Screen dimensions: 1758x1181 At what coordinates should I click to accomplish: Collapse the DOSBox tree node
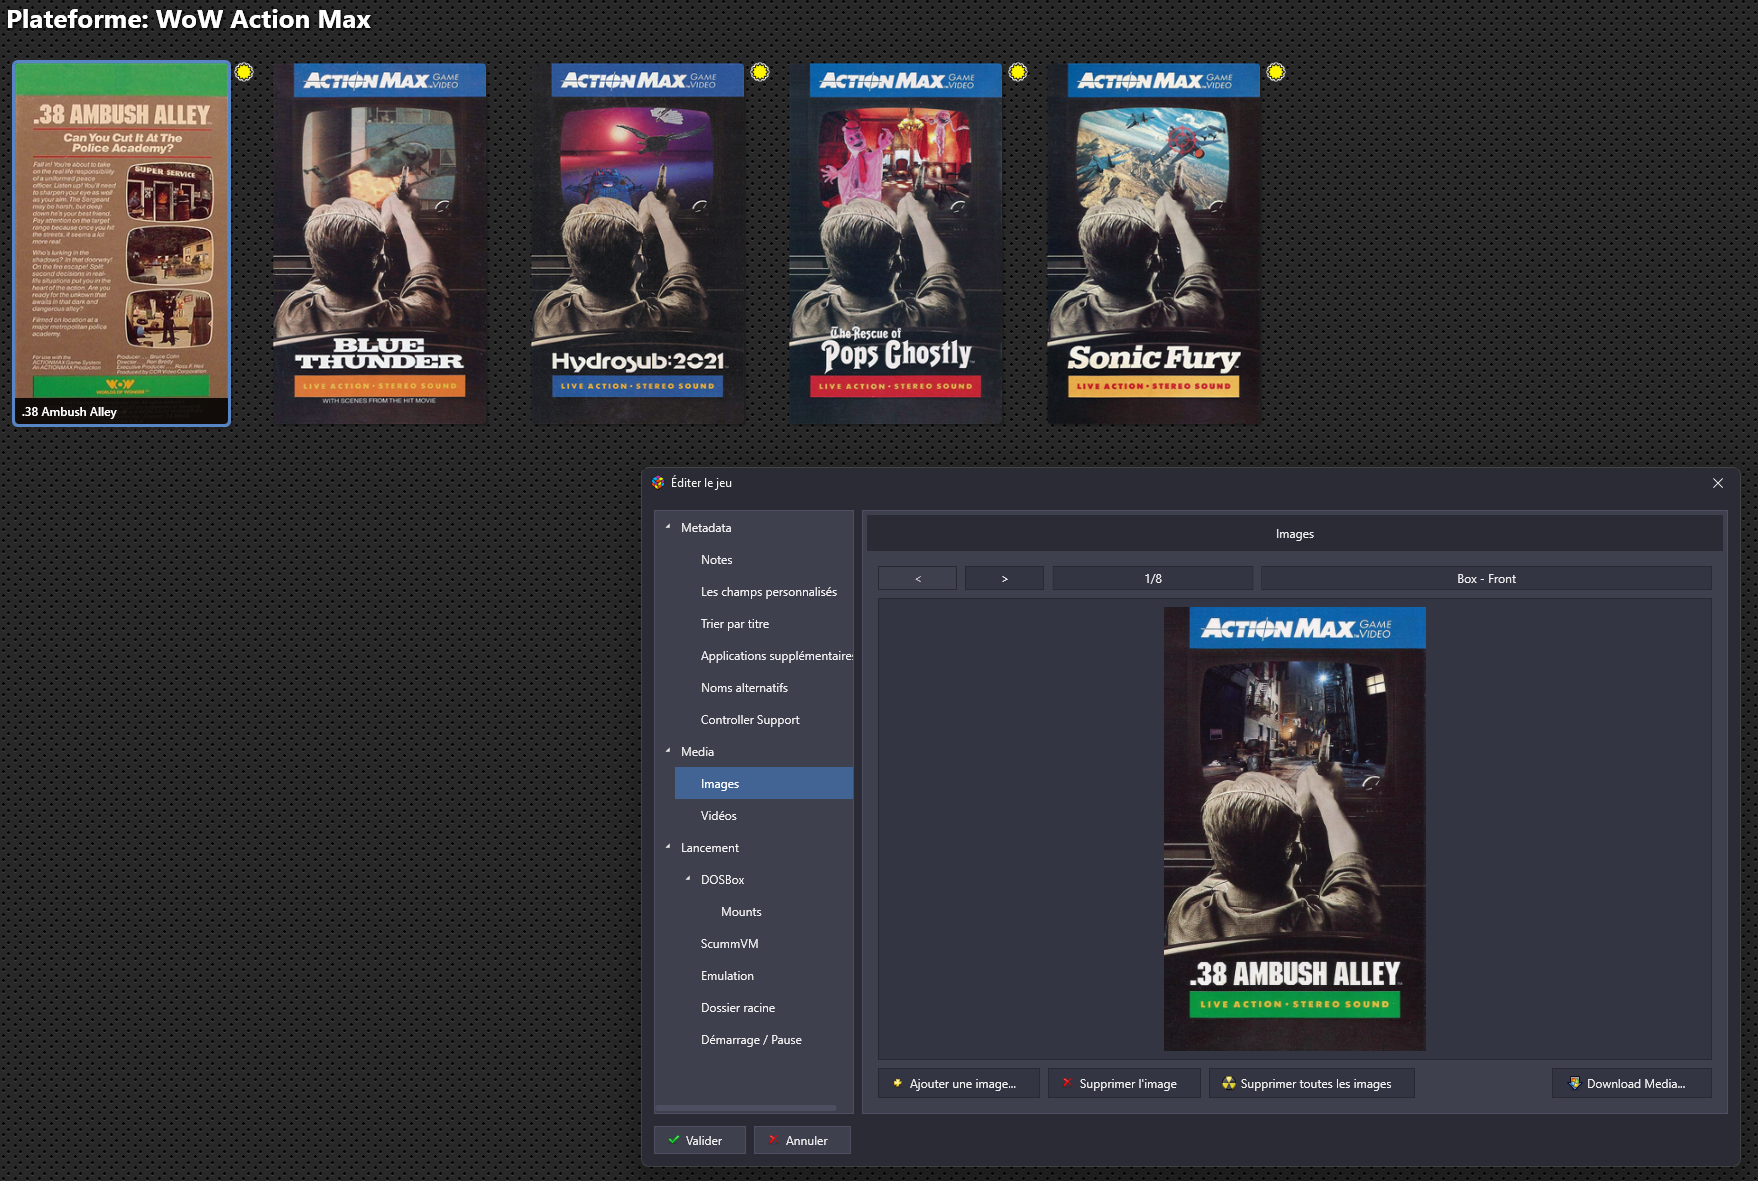(688, 879)
